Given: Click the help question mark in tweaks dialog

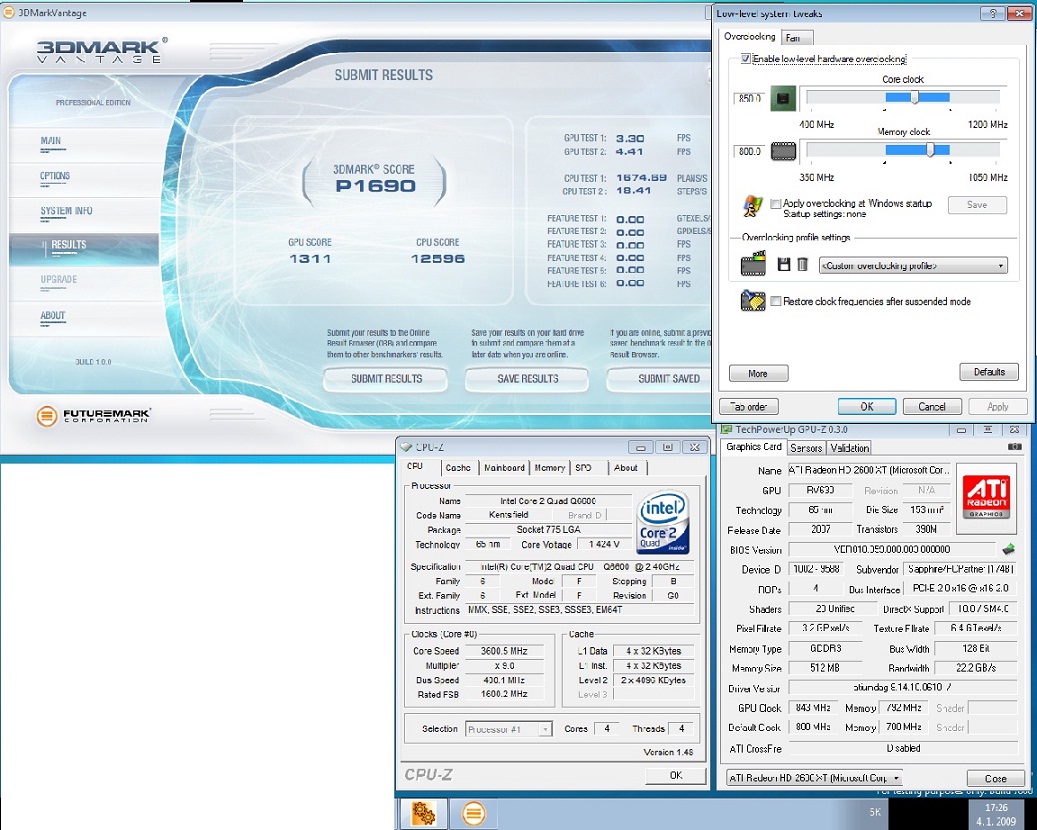Looking at the screenshot, I should tap(991, 13).
